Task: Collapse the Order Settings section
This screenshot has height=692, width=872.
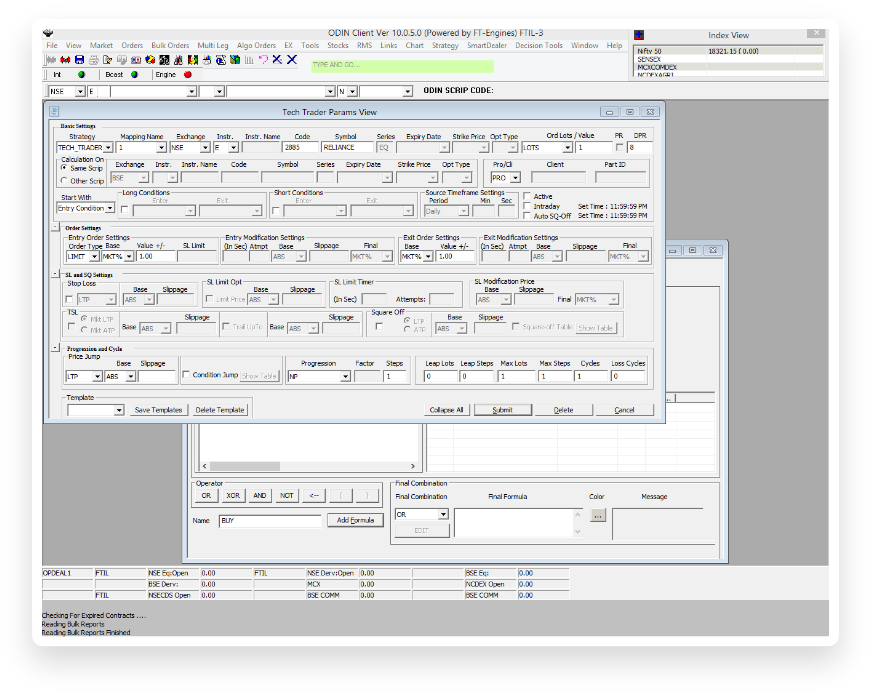Action: (56, 227)
